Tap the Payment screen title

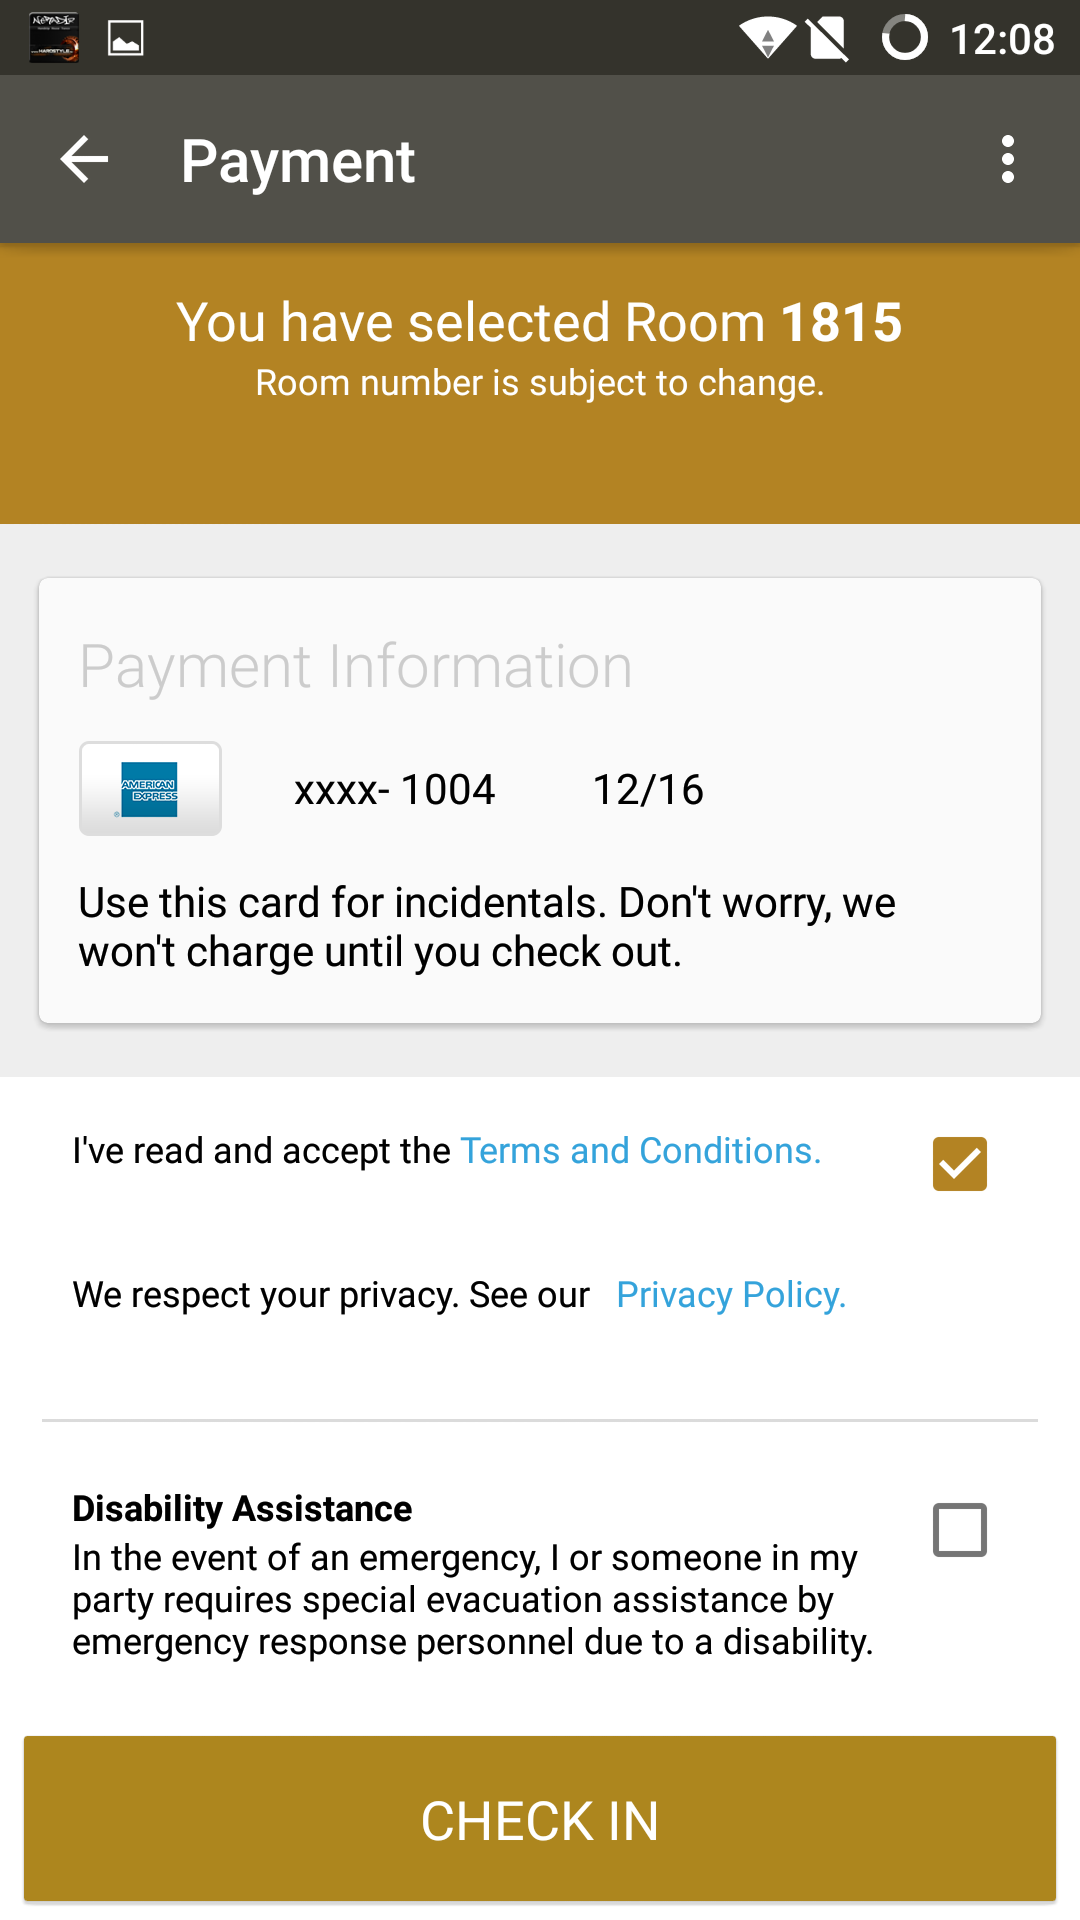pyautogui.click(x=298, y=161)
